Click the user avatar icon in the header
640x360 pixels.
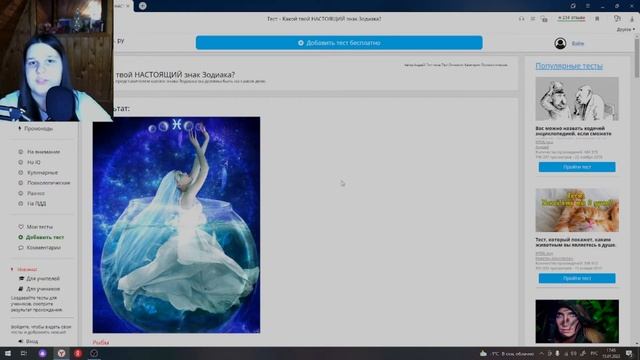[x=560, y=43]
